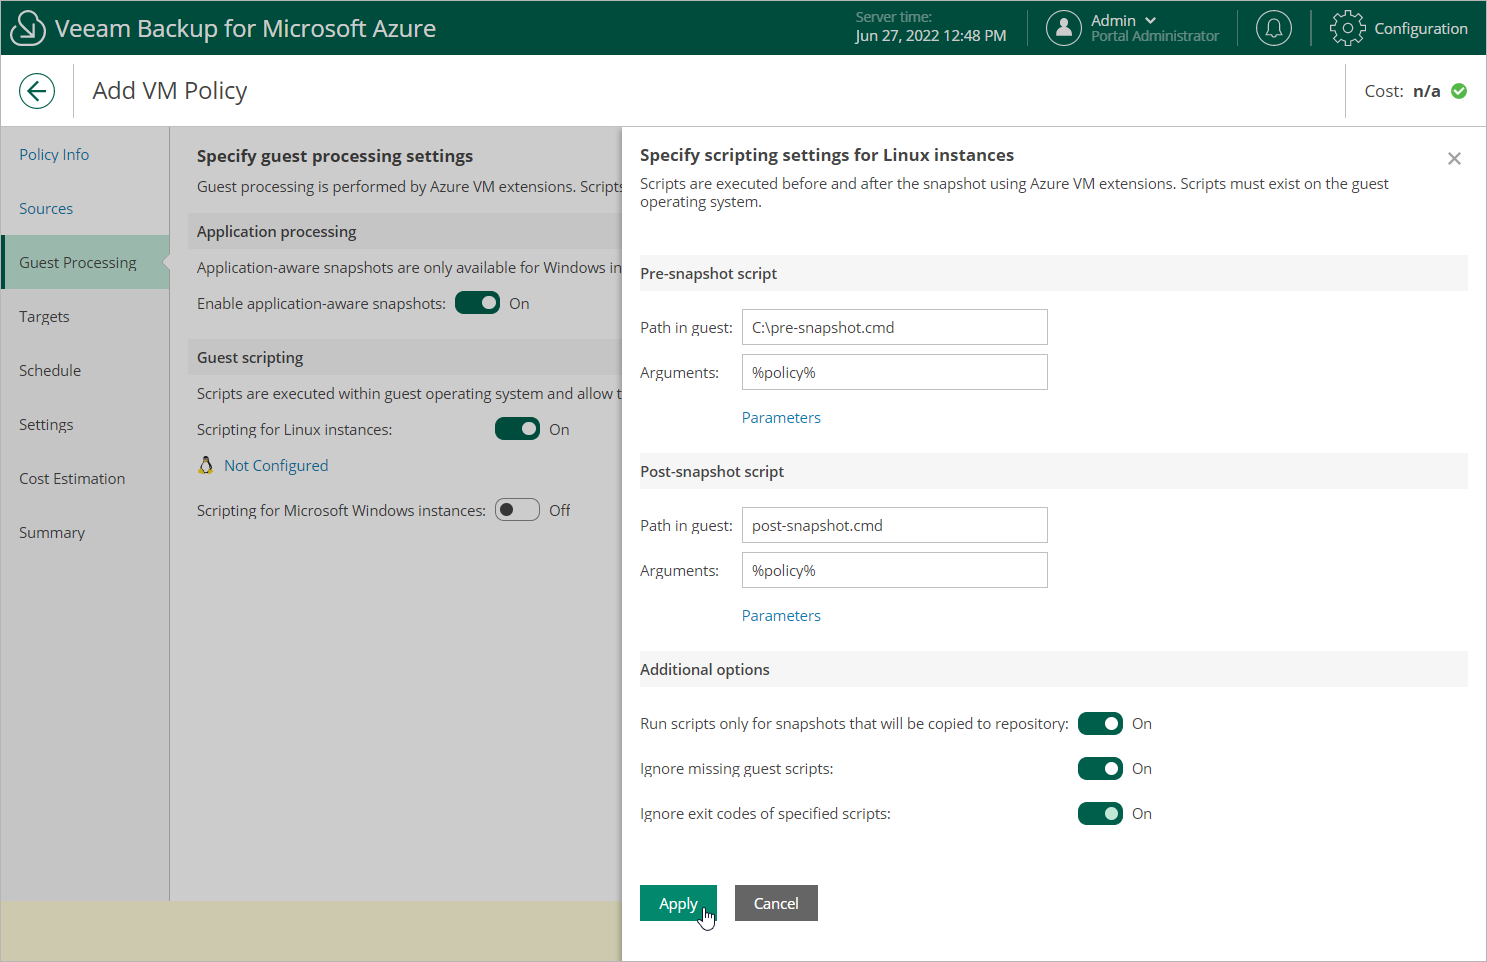The width and height of the screenshot is (1487, 962).
Task: Open Parameters link under Pre-snapshot script
Action: tap(781, 417)
